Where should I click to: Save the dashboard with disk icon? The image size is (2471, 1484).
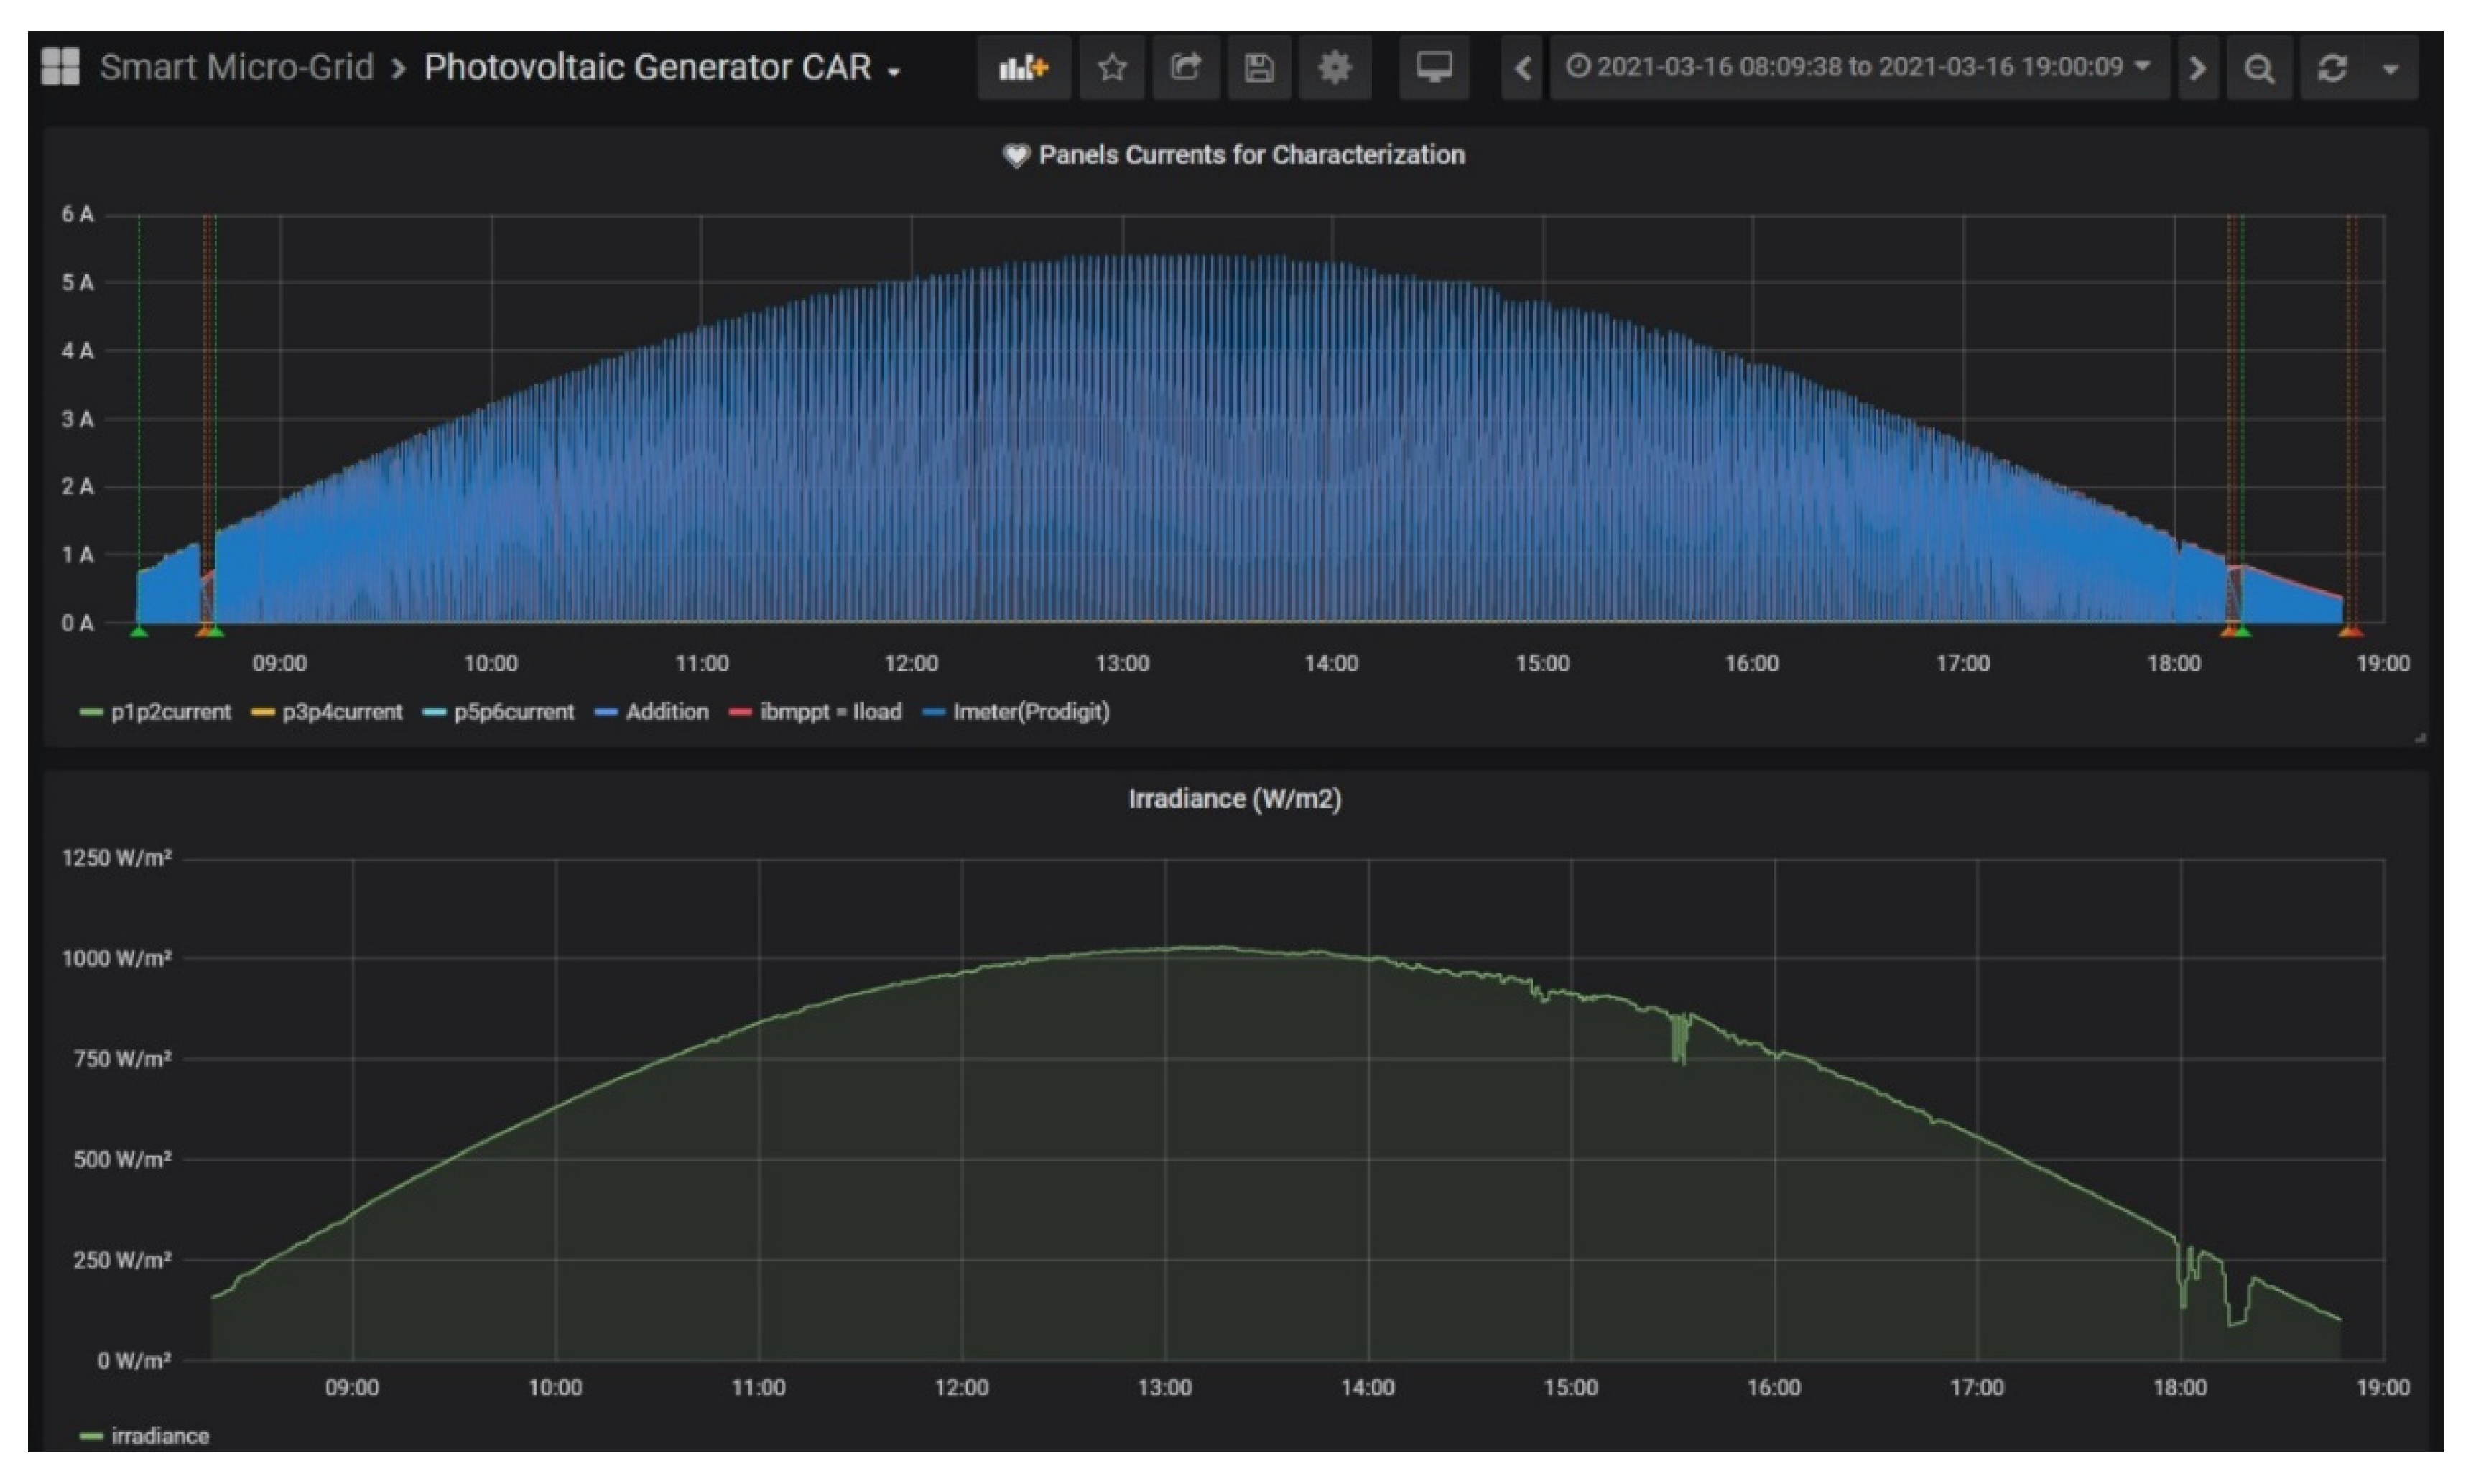pos(1259,68)
